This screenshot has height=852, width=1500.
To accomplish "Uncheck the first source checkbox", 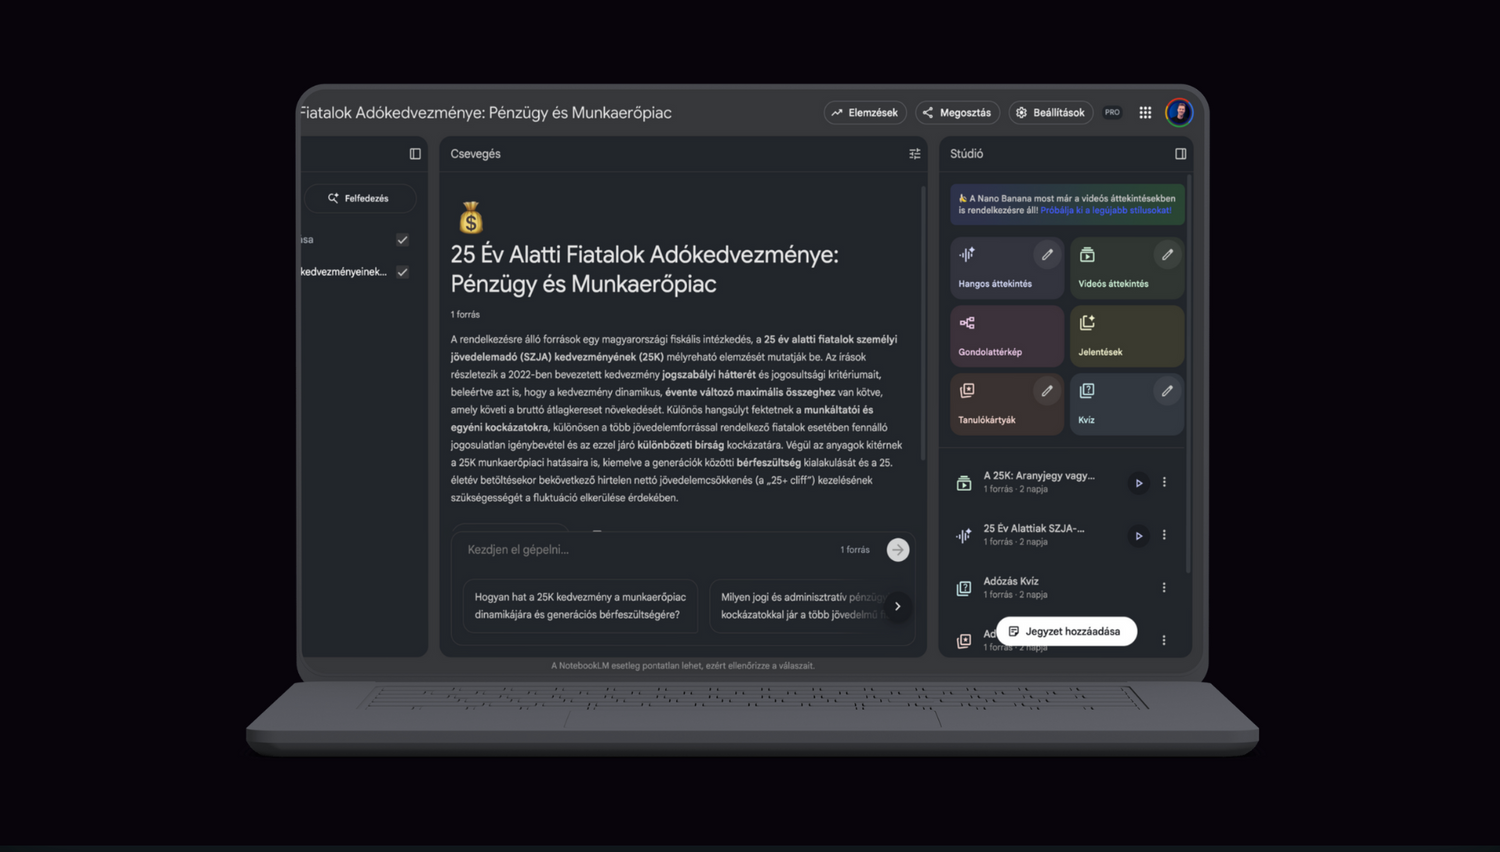I will [402, 240].
